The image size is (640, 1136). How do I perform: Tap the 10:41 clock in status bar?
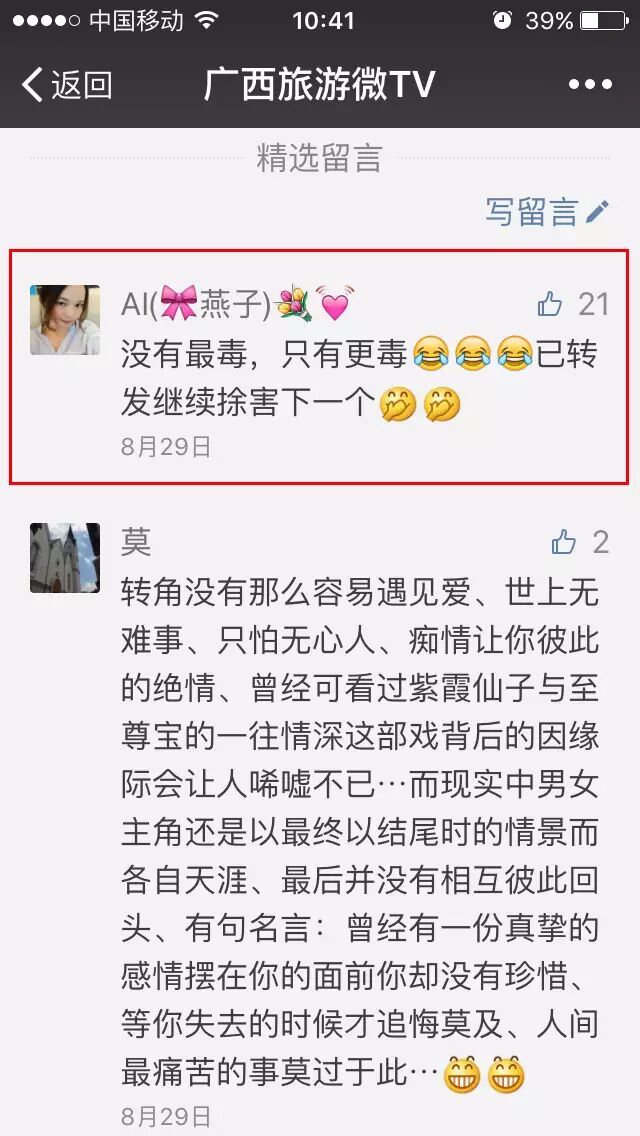pos(323,21)
